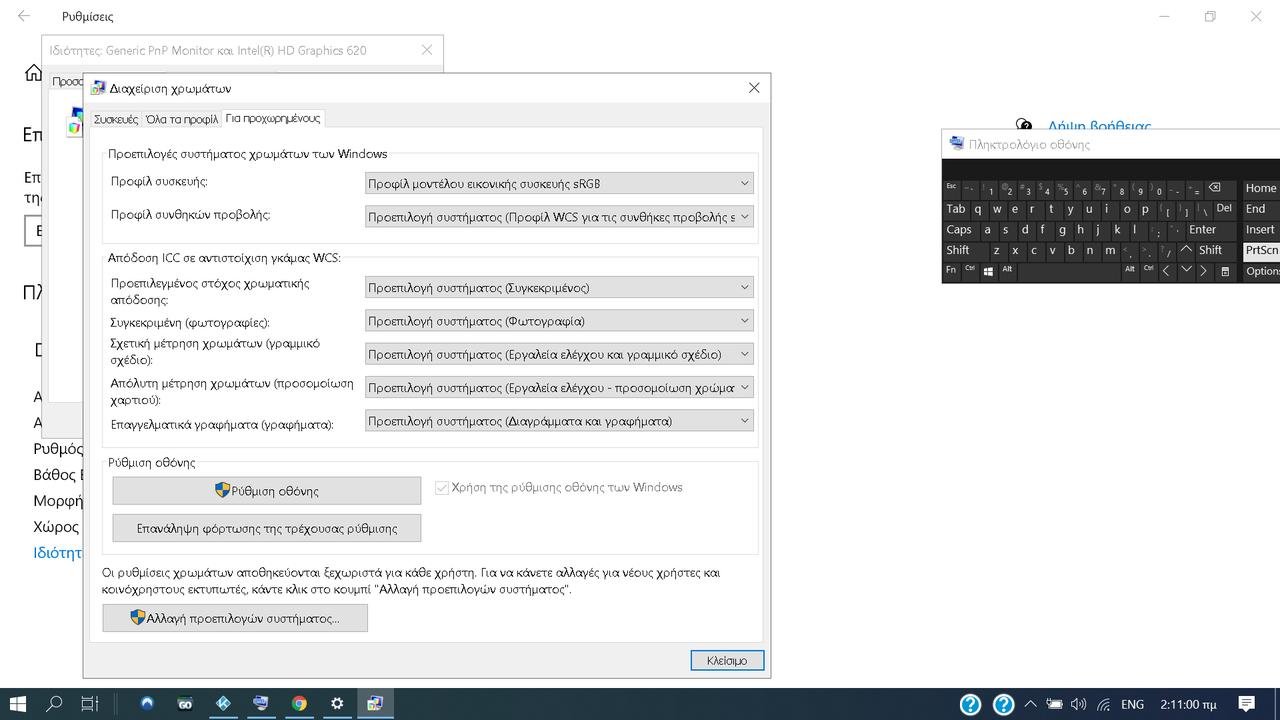The image size is (1280, 720).
Task: Open Σχετική μέτρηση χρωμάτων dropdown
Action: point(559,354)
